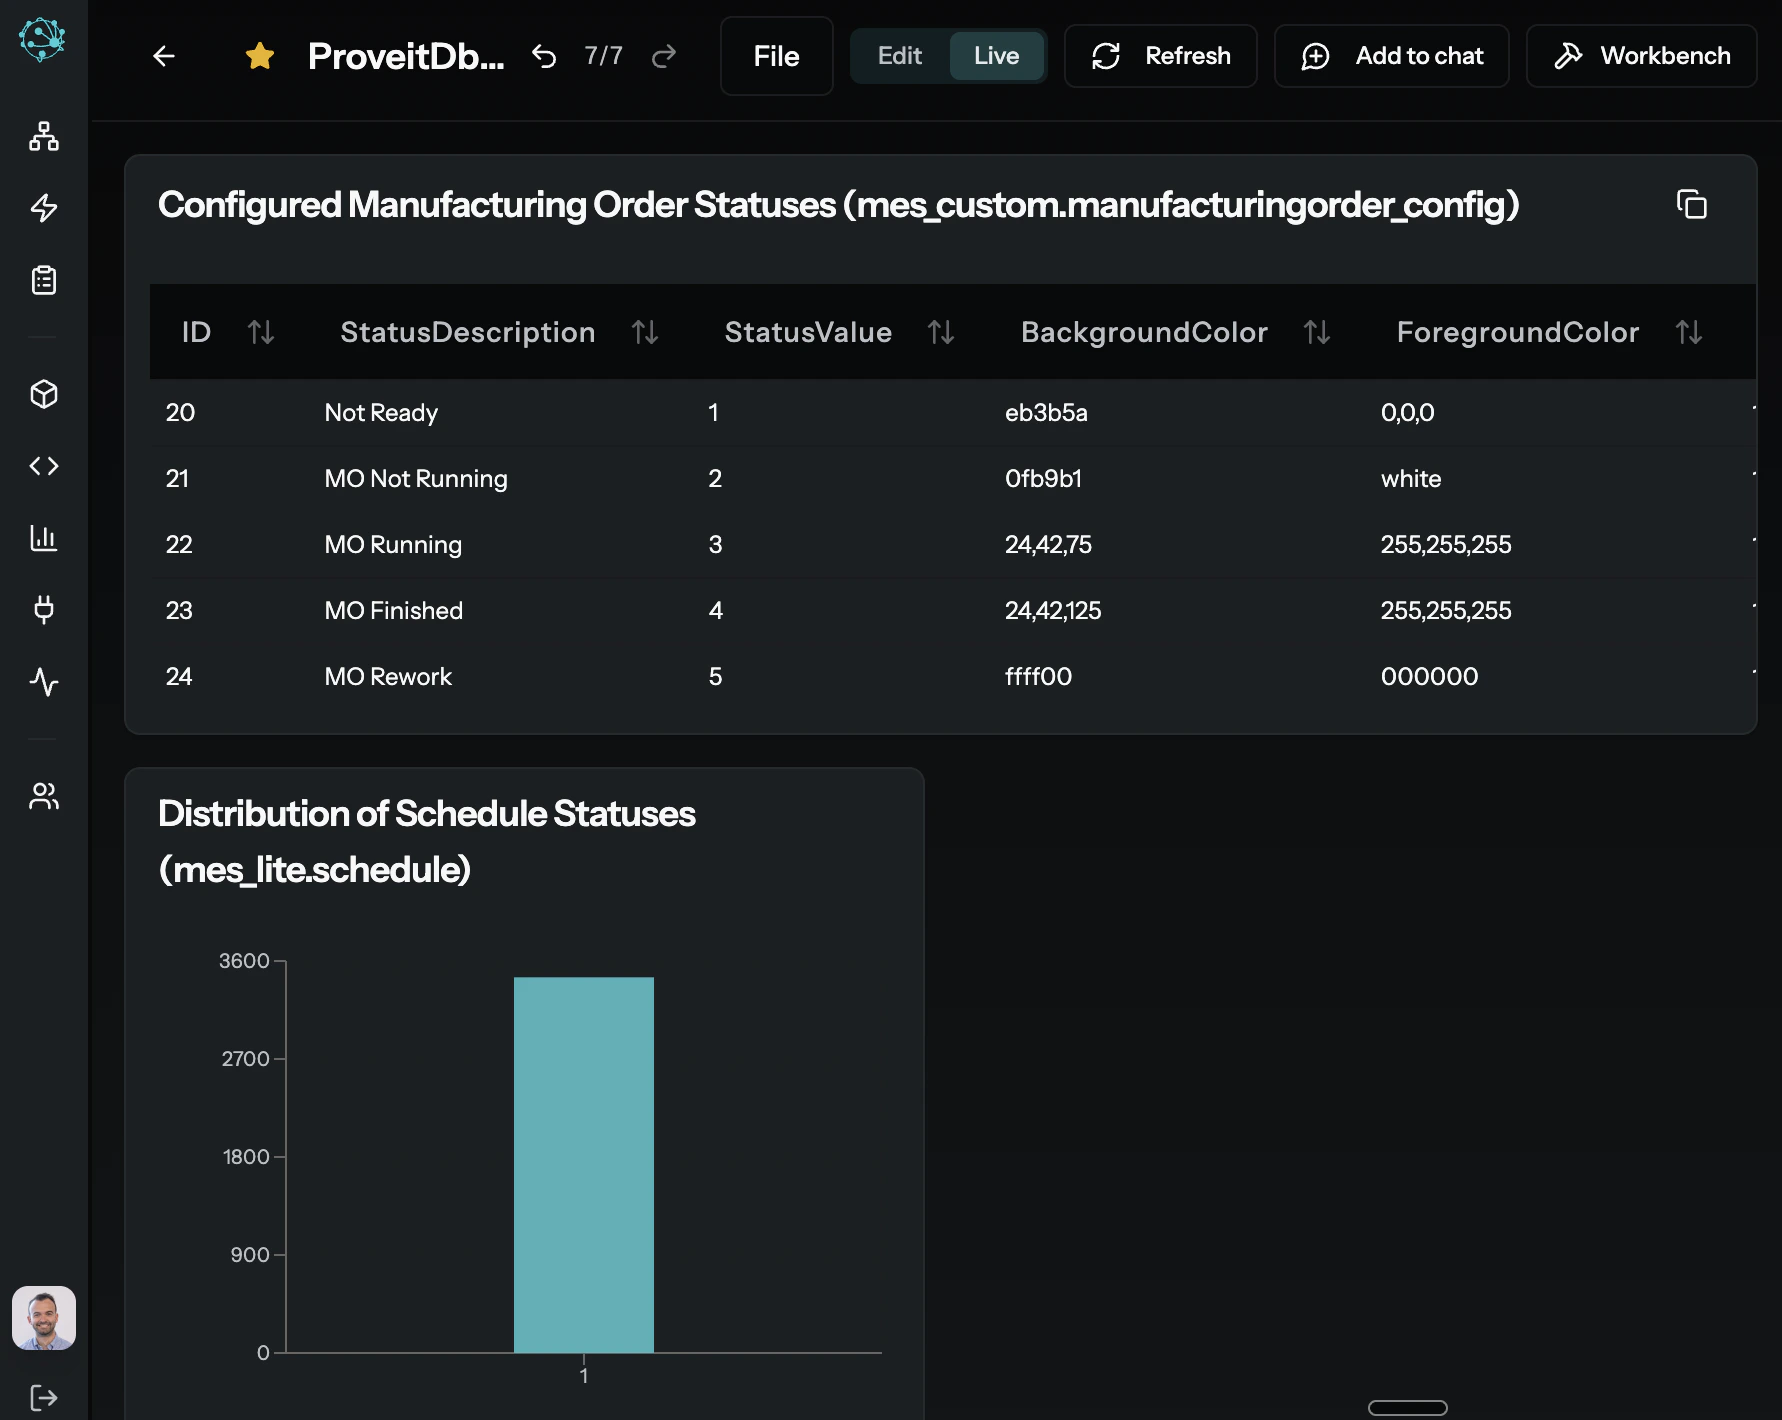Open the dashboard in Workbench
1782x1420 pixels.
1640,56
